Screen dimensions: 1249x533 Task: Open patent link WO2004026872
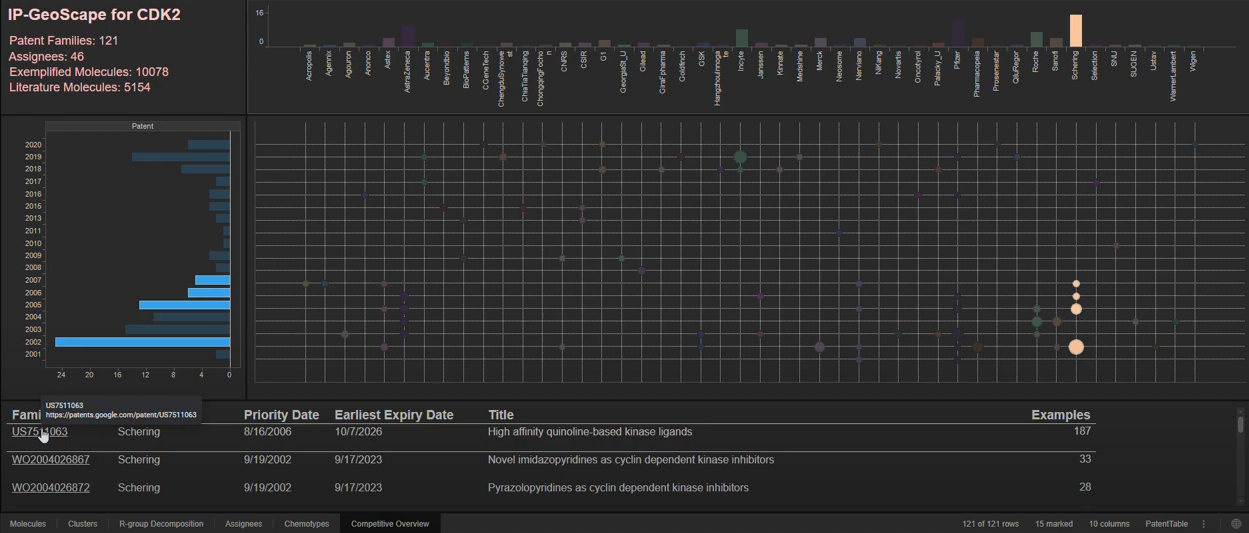[51, 488]
